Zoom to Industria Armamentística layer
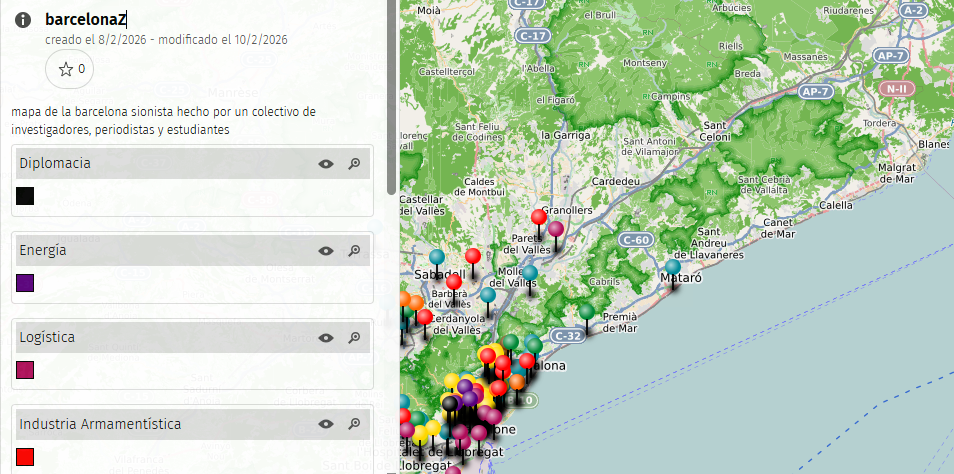 click(x=354, y=424)
